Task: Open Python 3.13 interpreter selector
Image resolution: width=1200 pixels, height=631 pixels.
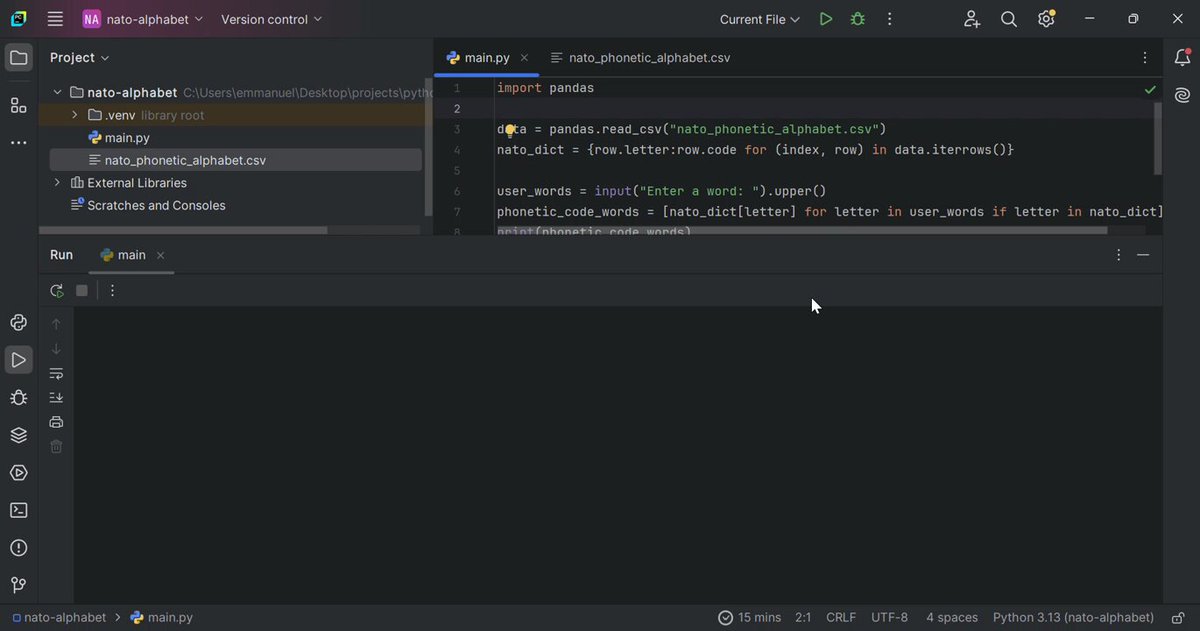Action: tap(1073, 618)
